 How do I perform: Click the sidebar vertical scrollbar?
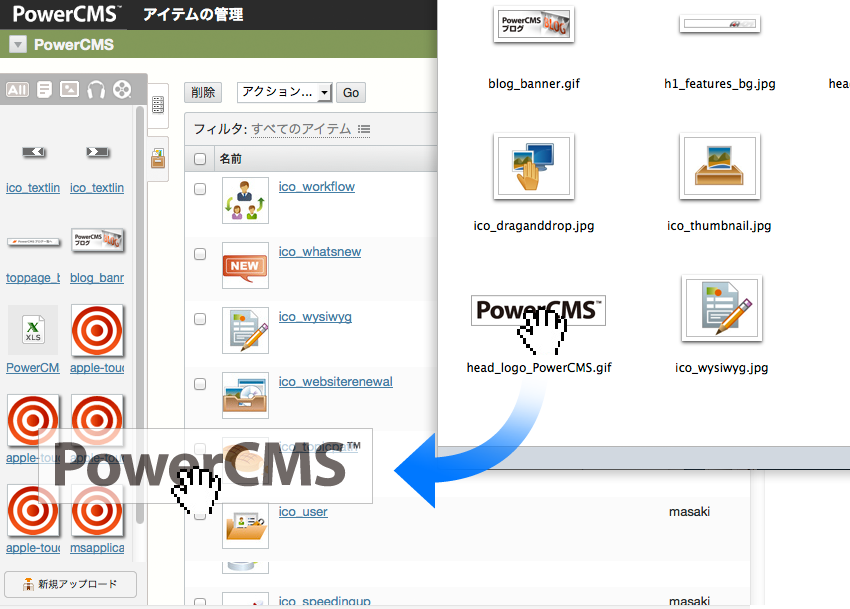point(140,315)
